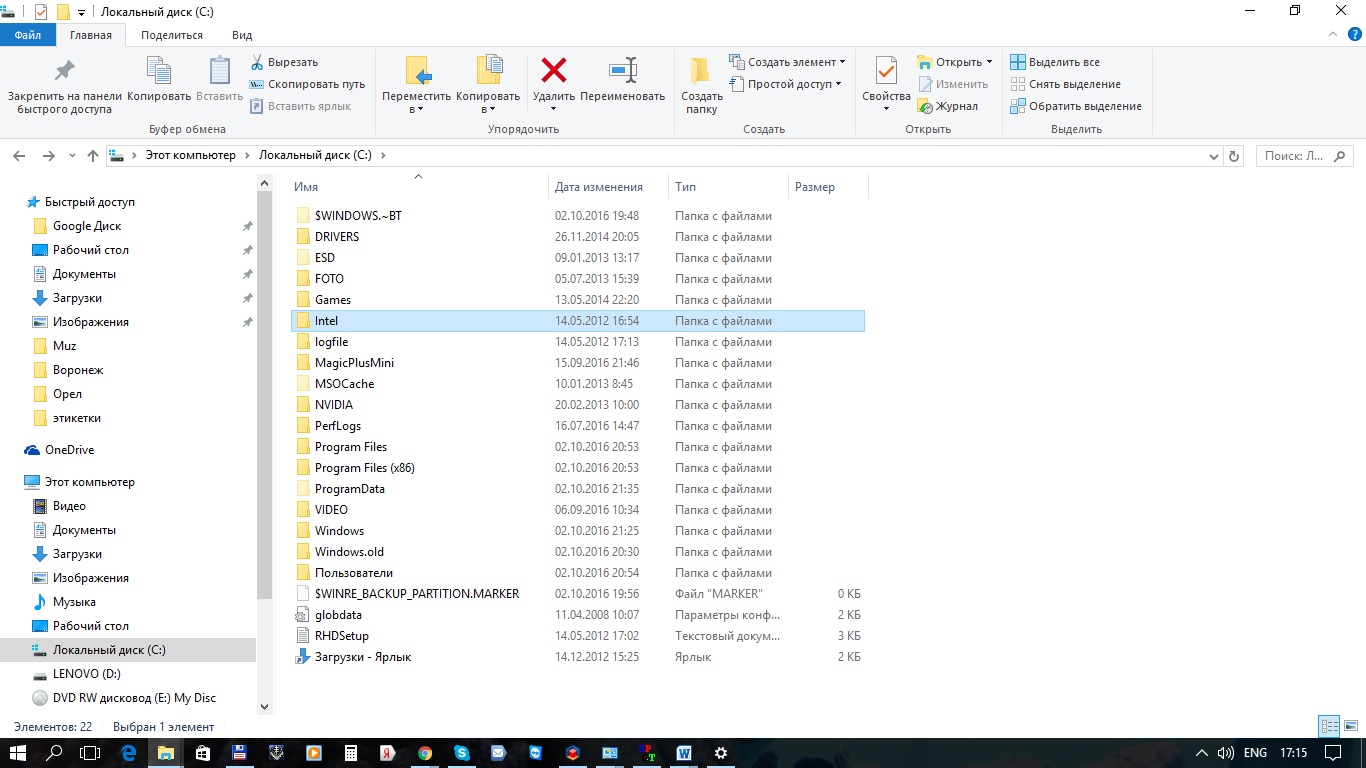Open Properties (Свойства) from the ribbon
The image size is (1366, 768).
coord(886,71)
